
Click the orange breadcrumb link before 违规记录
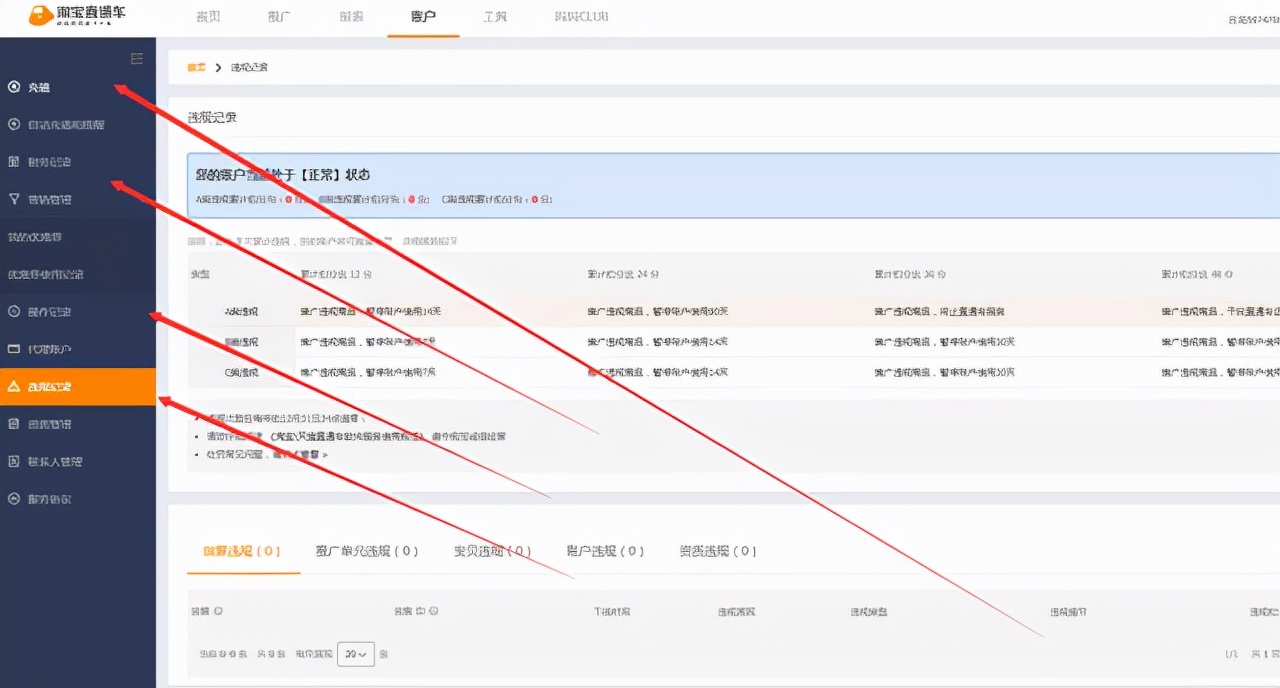pyautogui.click(x=196, y=67)
